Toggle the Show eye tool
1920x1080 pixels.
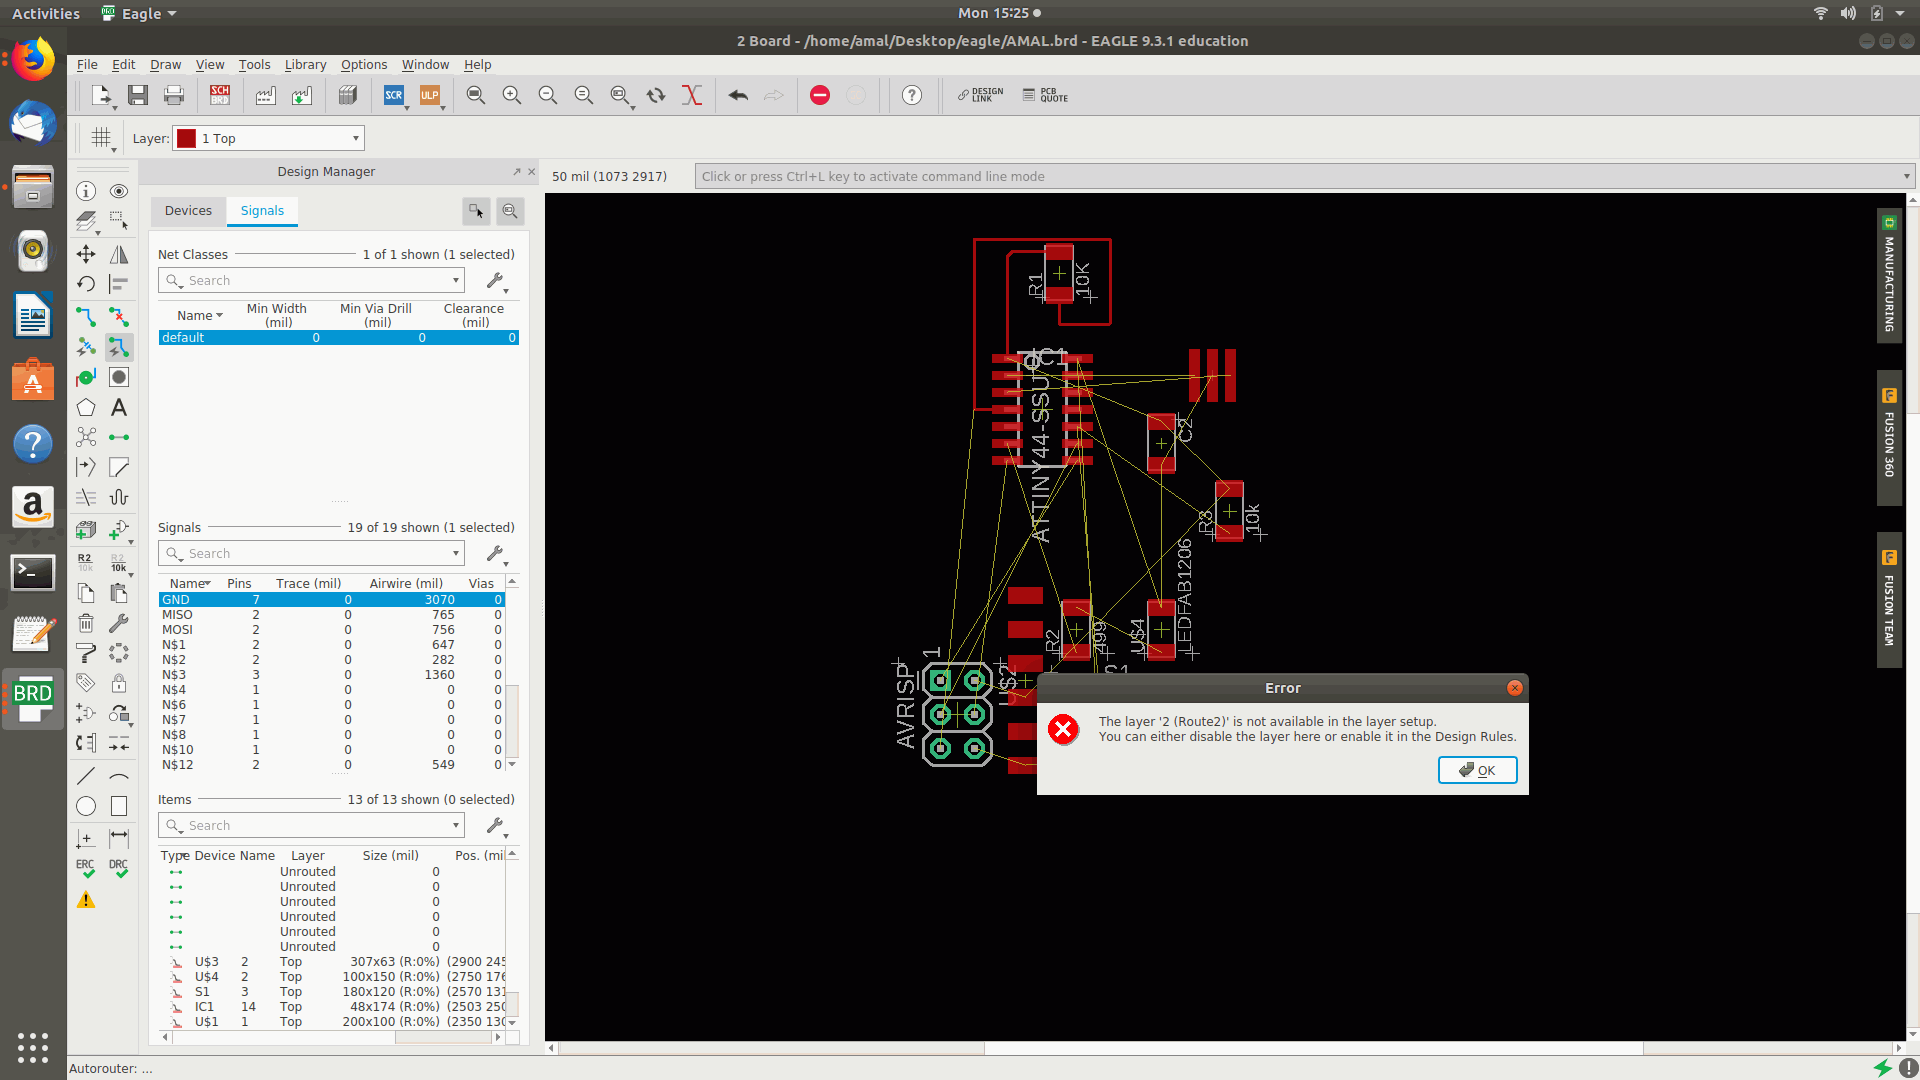[119, 191]
